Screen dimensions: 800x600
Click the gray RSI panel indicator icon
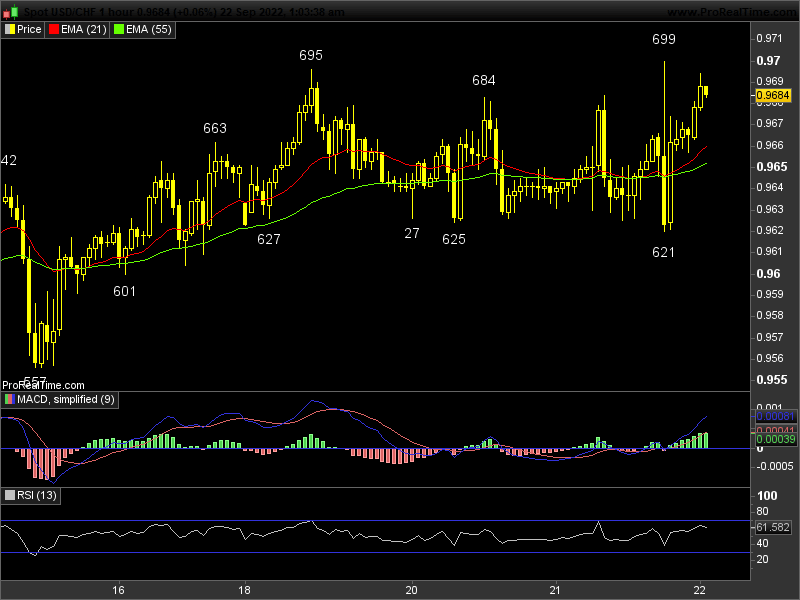click(10, 494)
